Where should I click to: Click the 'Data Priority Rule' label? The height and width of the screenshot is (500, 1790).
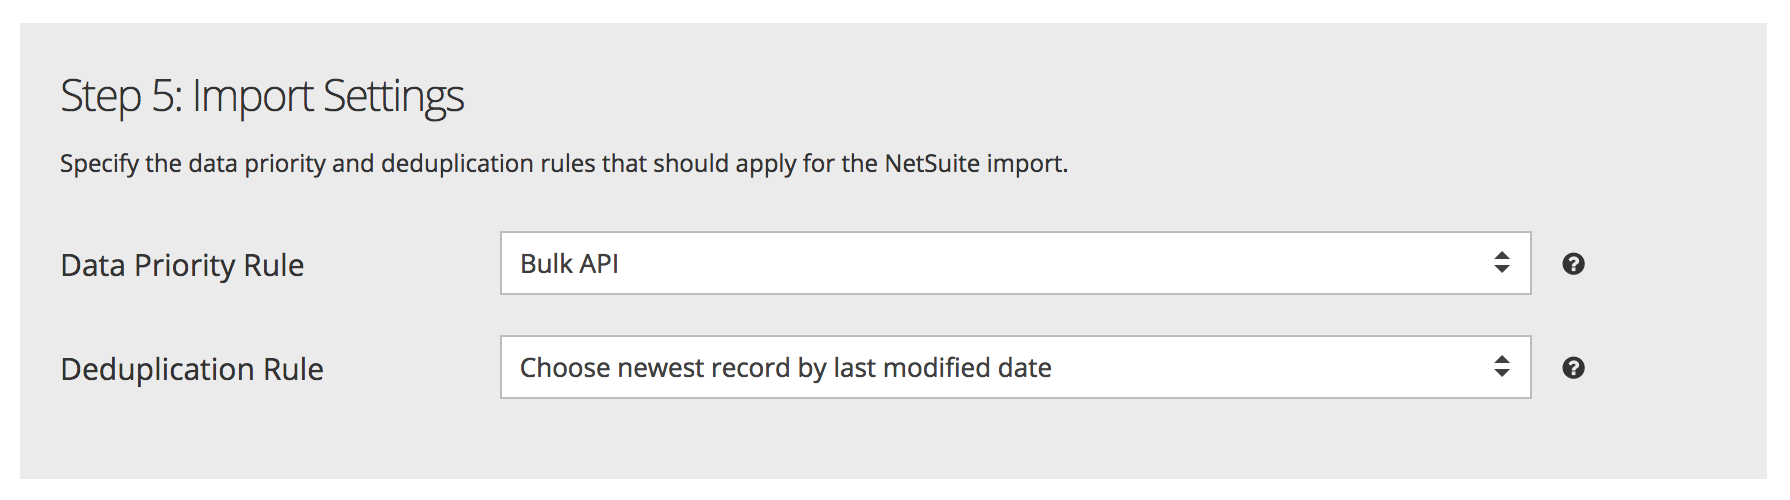[182, 265]
